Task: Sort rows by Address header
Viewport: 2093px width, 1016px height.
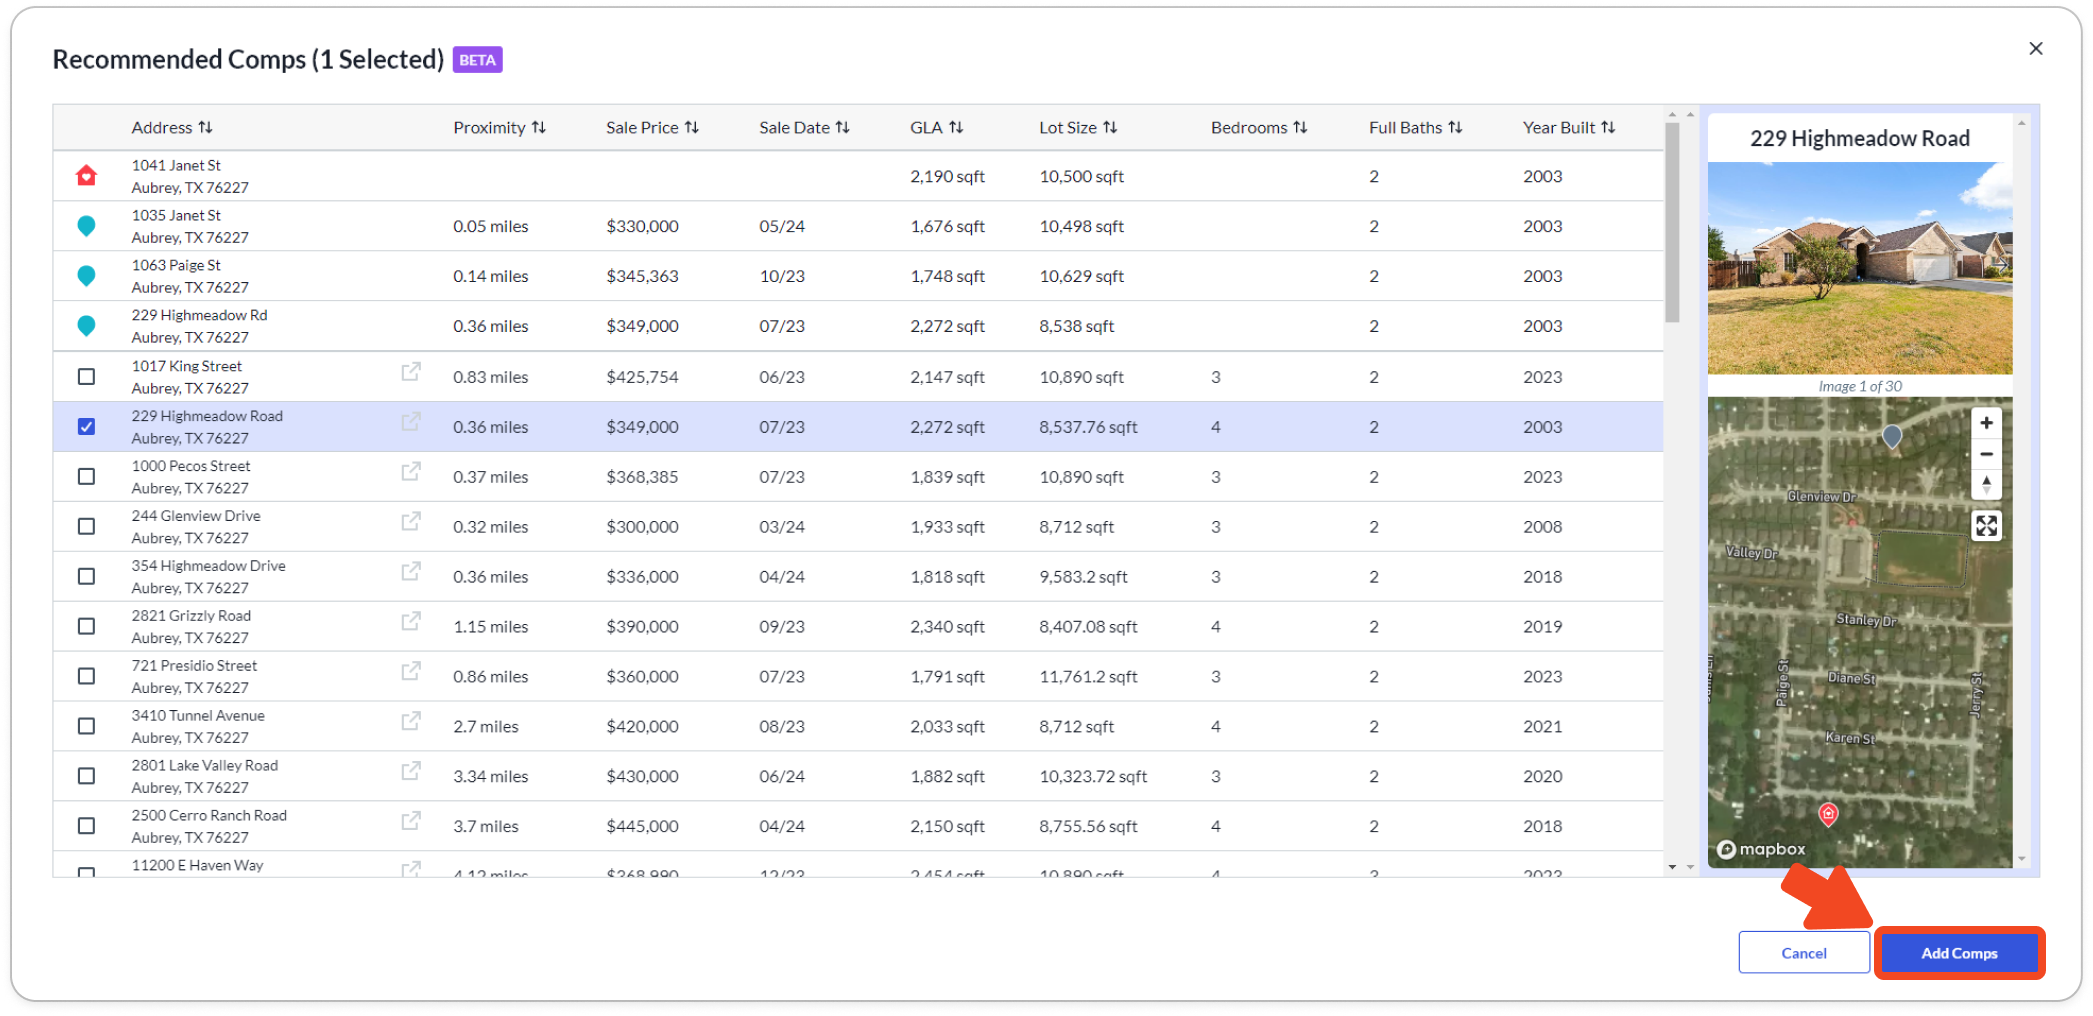Action: pos(172,128)
